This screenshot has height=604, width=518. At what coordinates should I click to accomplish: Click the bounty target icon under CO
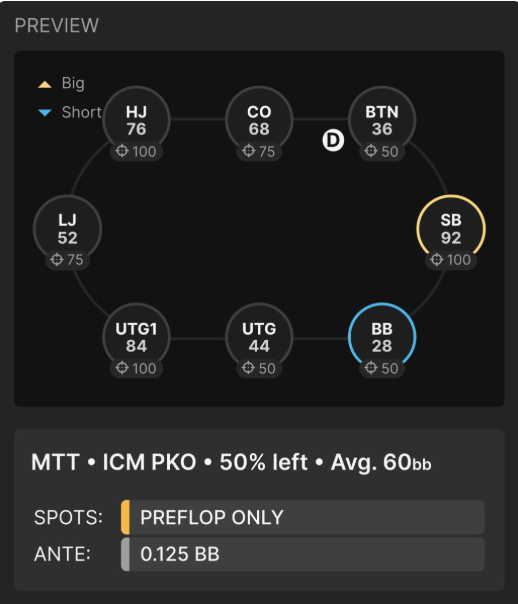(x=248, y=151)
